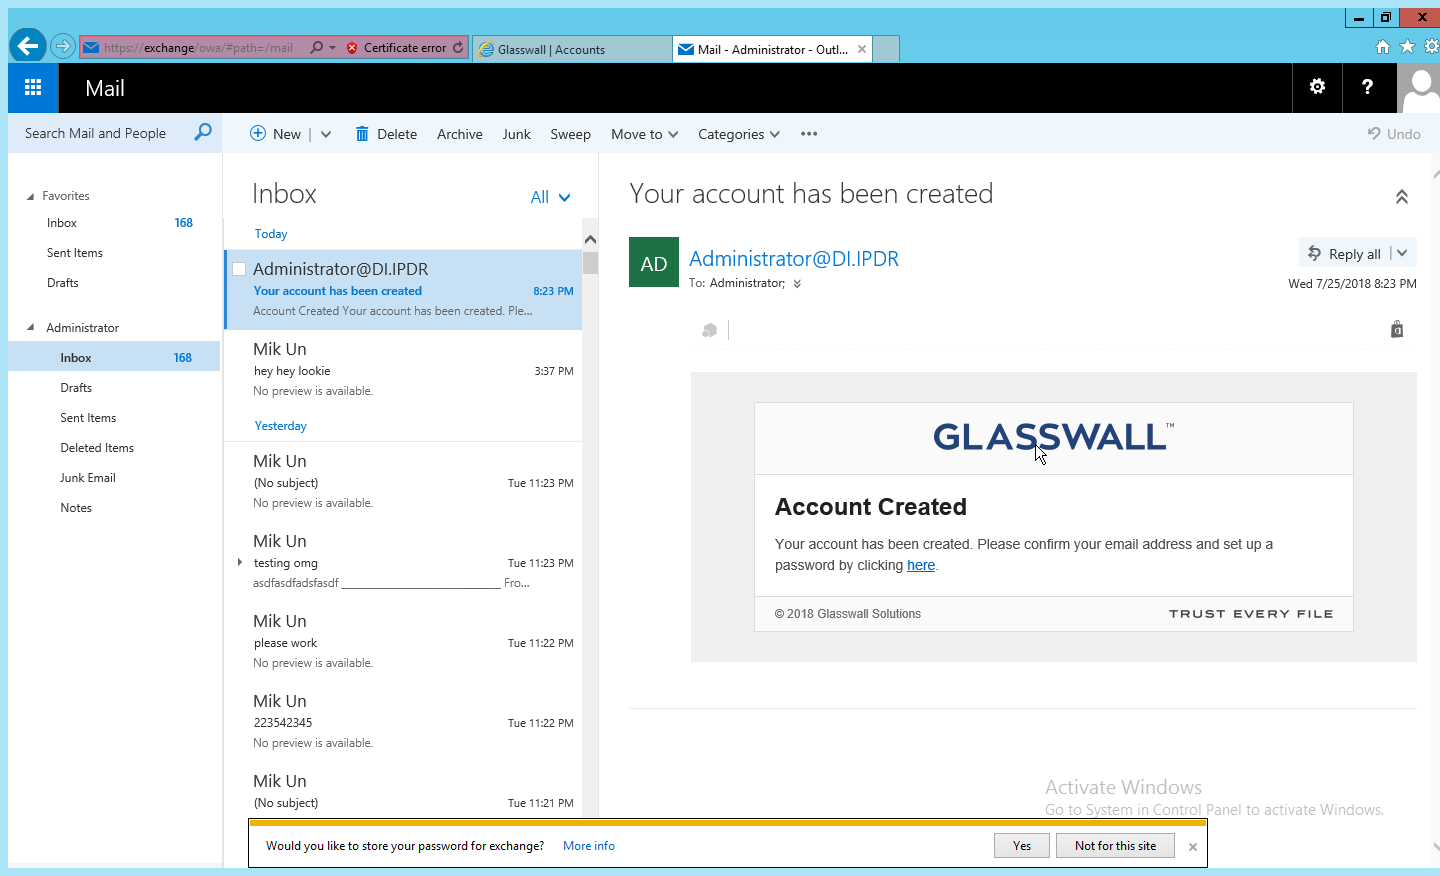The width and height of the screenshot is (1440, 876).
Task: Click the user profile avatar
Action: tap(1419, 88)
